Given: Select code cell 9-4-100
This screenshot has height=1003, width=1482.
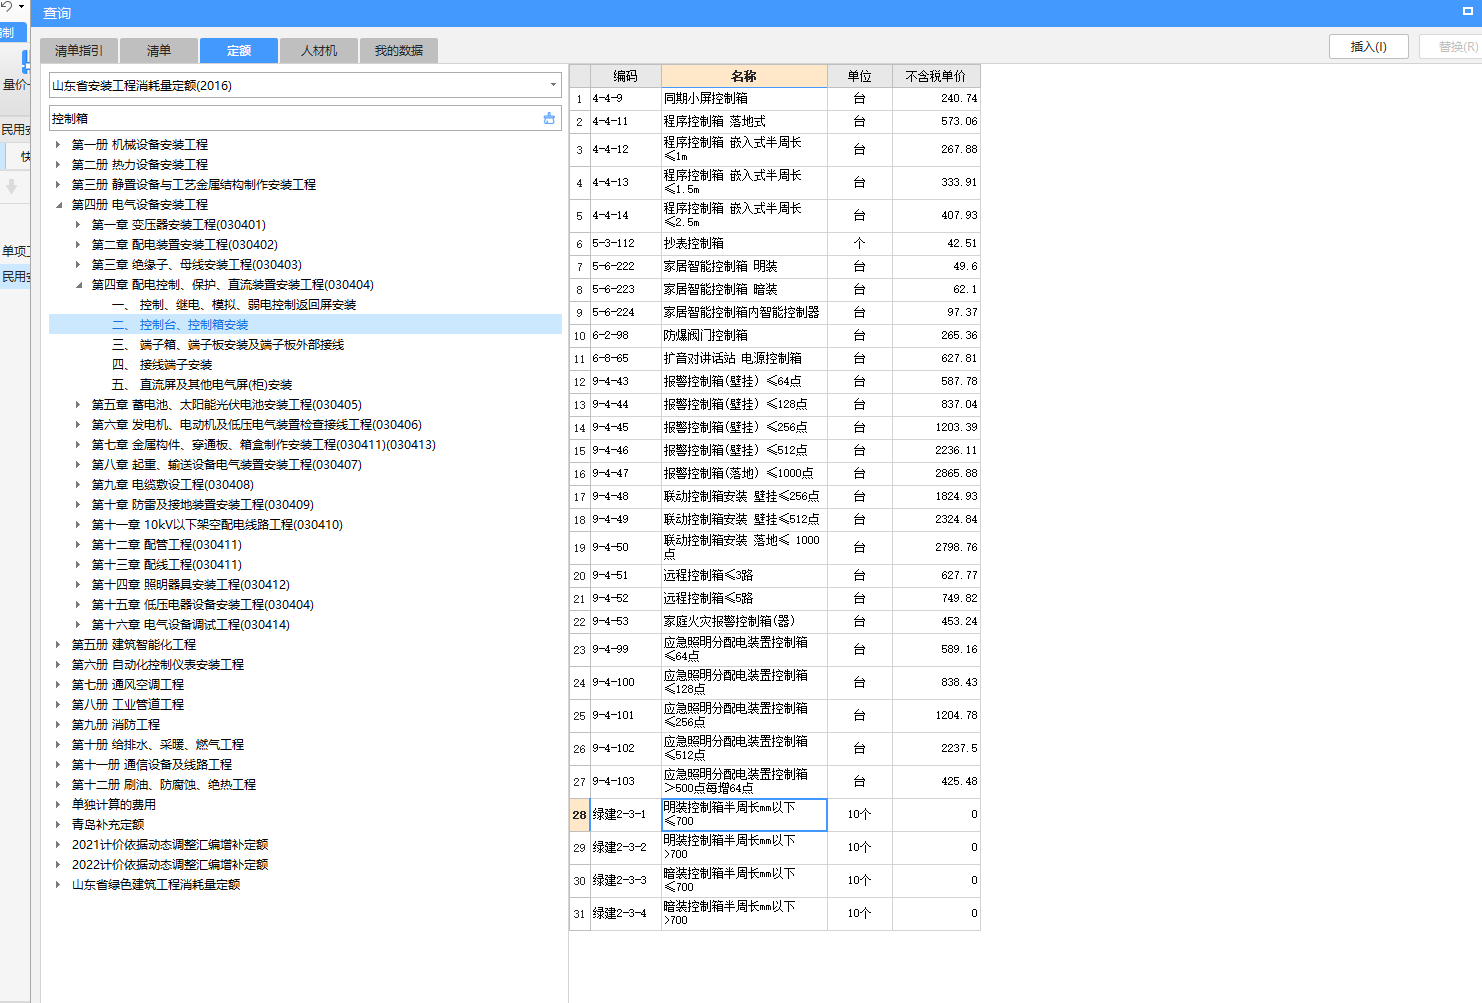Looking at the screenshot, I should pos(625,682).
